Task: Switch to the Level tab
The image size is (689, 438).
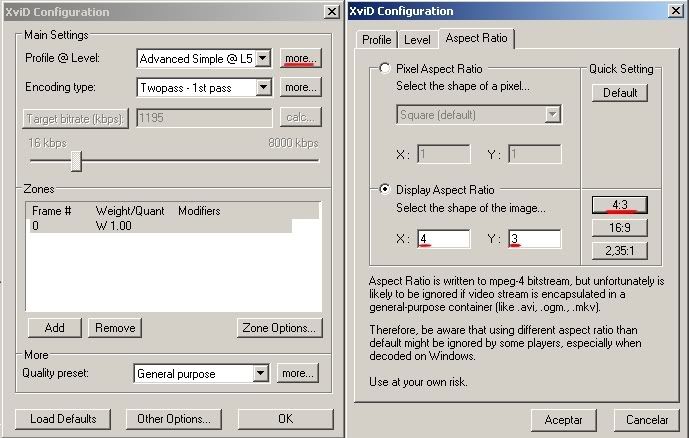Action: 417,40
